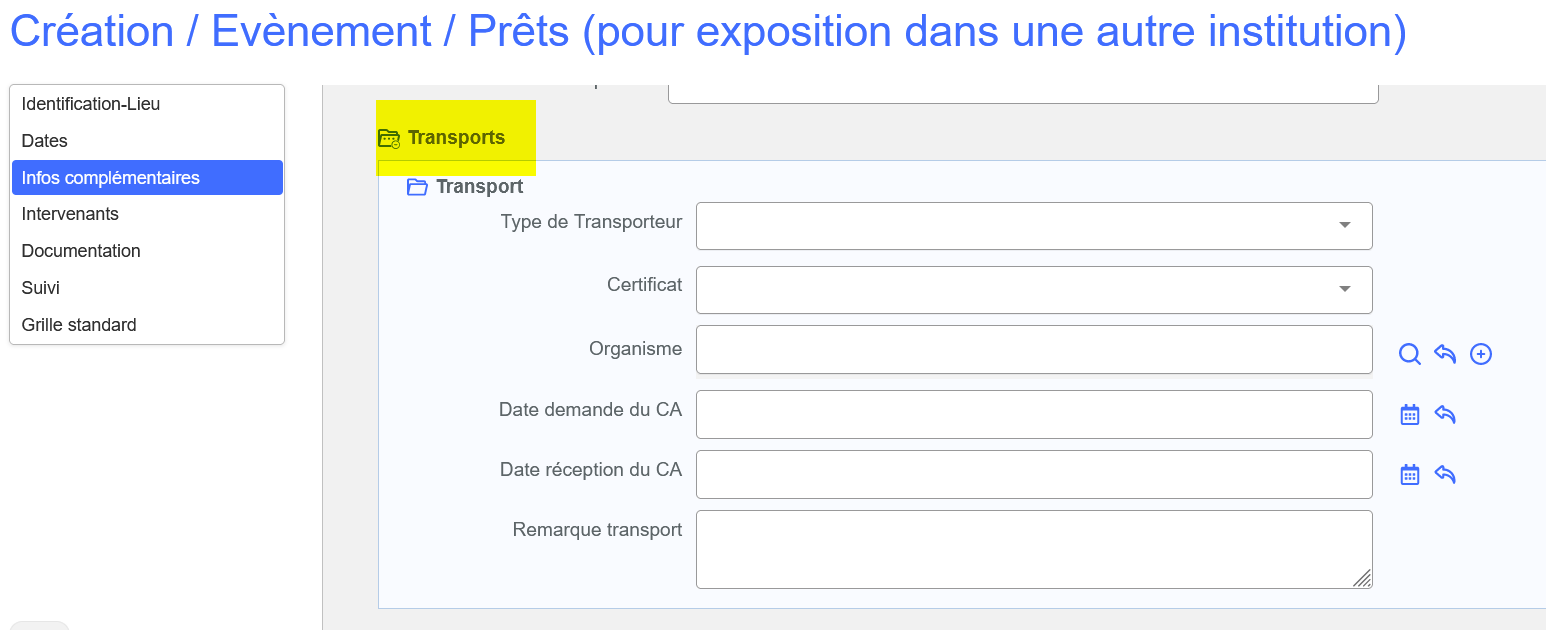The width and height of the screenshot is (1546, 630).
Task: Click the undo arrow icon beside Organisme
Action: click(x=1445, y=354)
